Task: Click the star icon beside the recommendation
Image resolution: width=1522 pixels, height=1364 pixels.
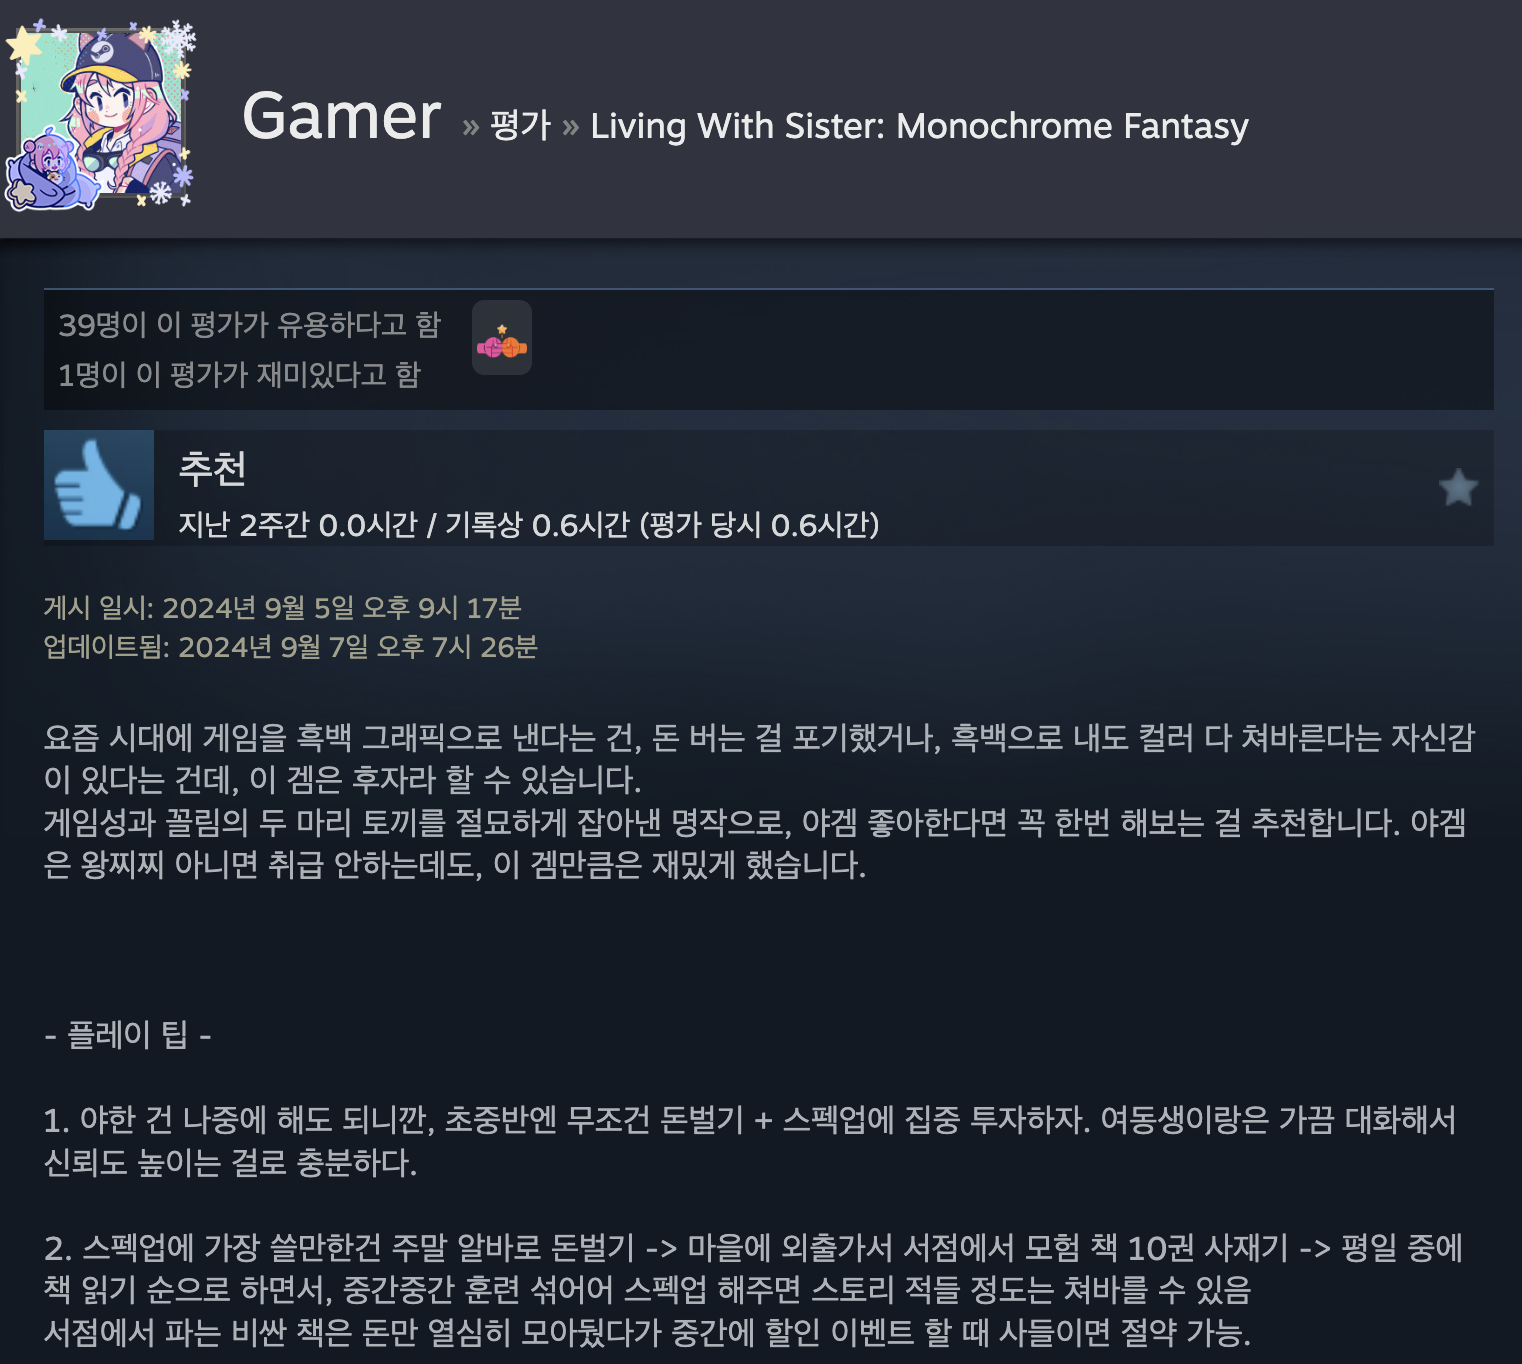Action: click(1458, 488)
